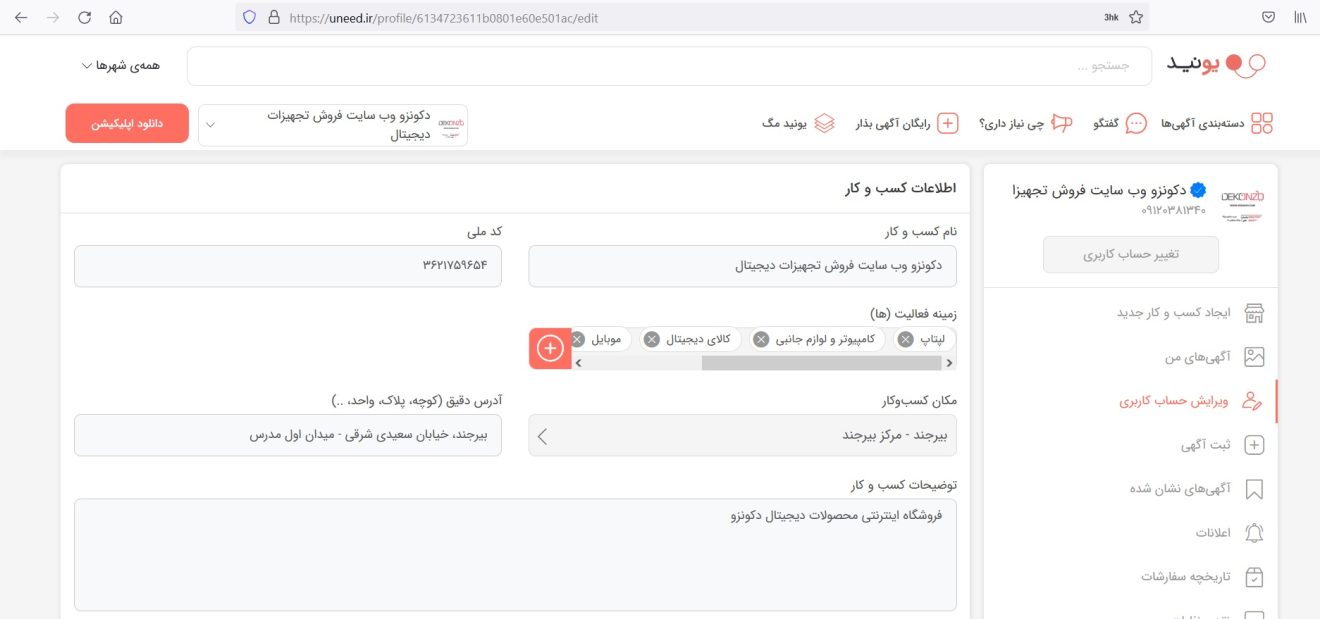This screenshot has width=1320, height=619.
Task: Open the مکان کسب‌وکار location chooser
Action: [x=742, y=435]
